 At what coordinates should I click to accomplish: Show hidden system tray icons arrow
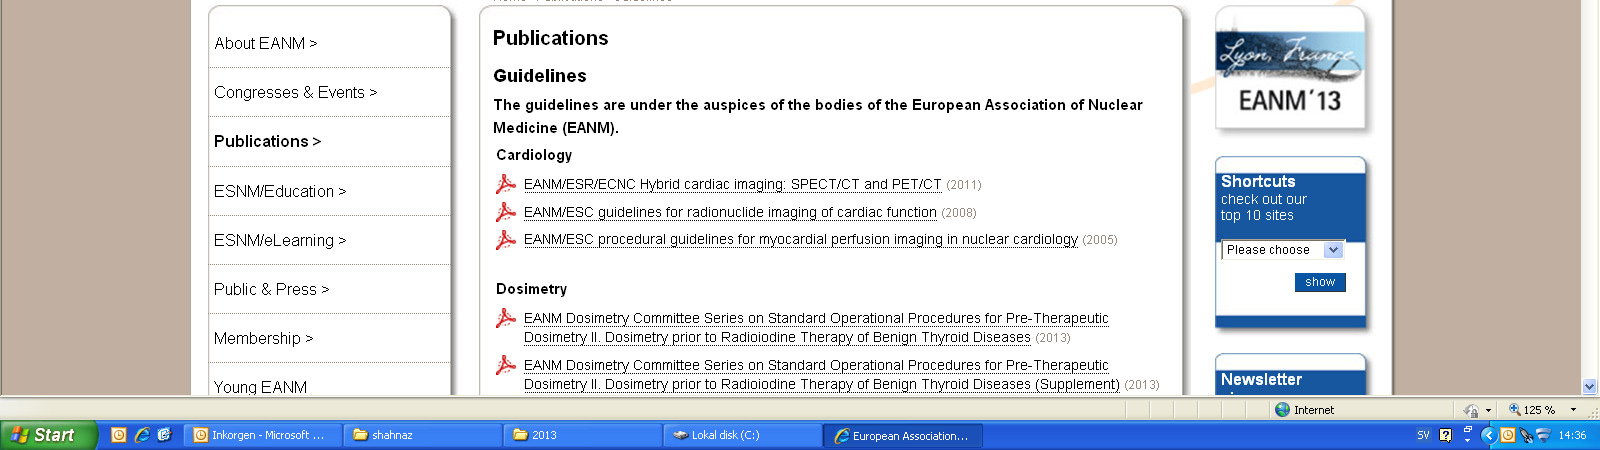[x=1488, y=435]
